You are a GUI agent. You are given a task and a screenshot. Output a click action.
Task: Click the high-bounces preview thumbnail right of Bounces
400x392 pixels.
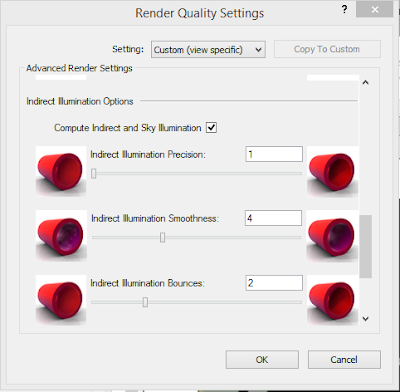tap(332, 300)
